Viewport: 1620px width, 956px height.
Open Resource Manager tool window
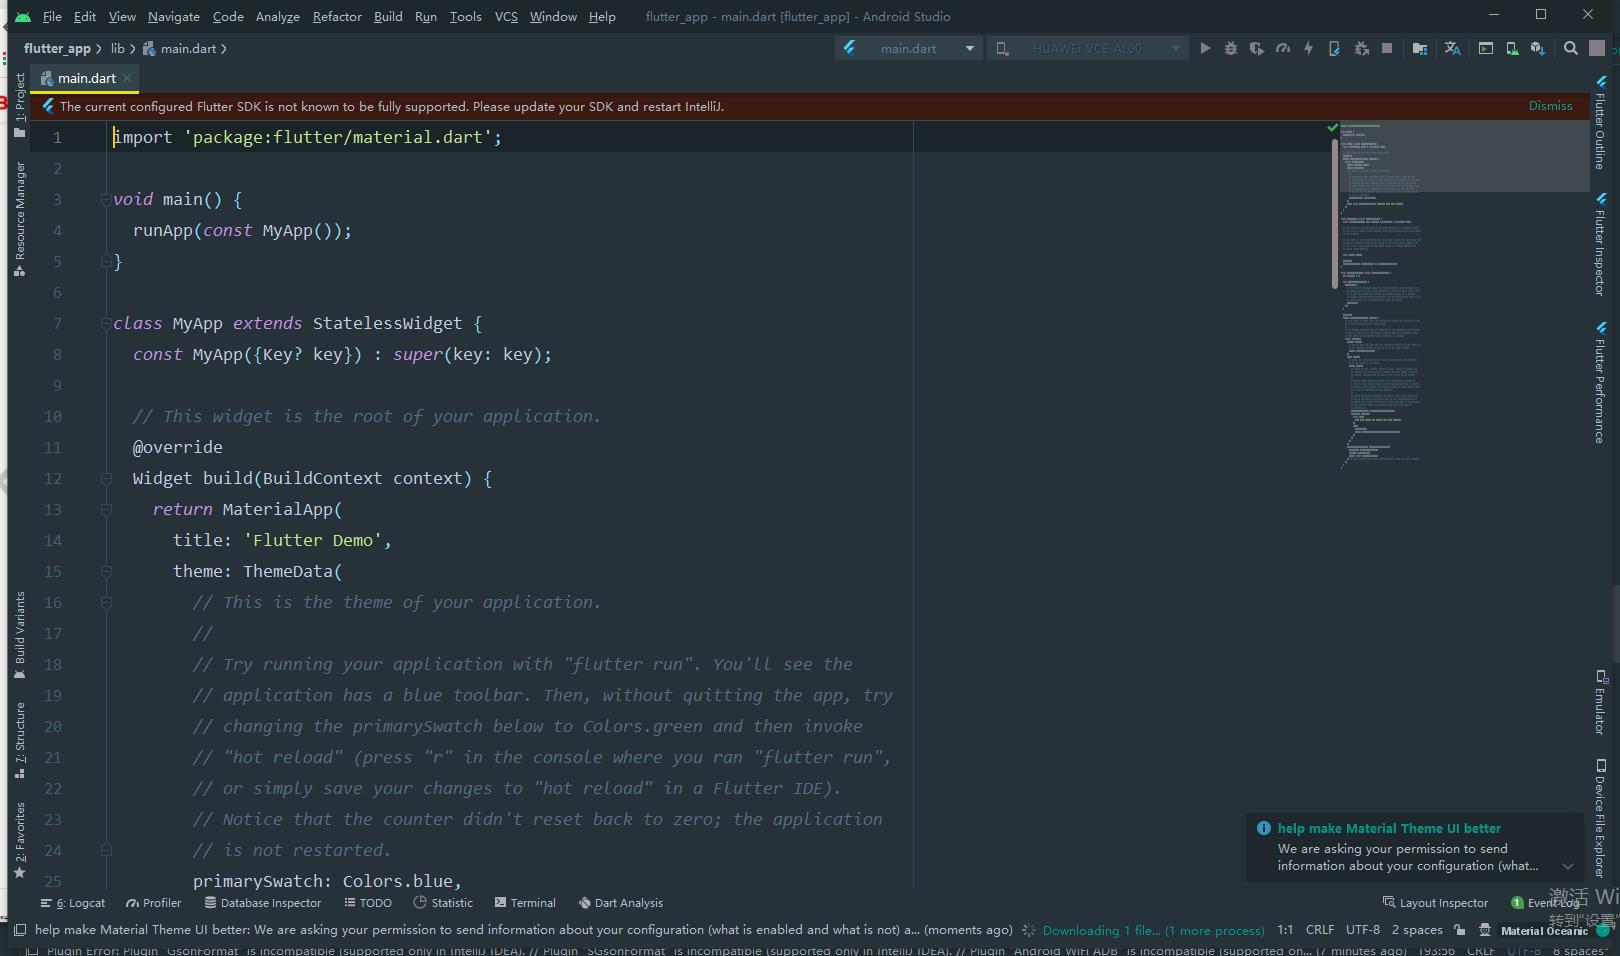tap(20, 218)
